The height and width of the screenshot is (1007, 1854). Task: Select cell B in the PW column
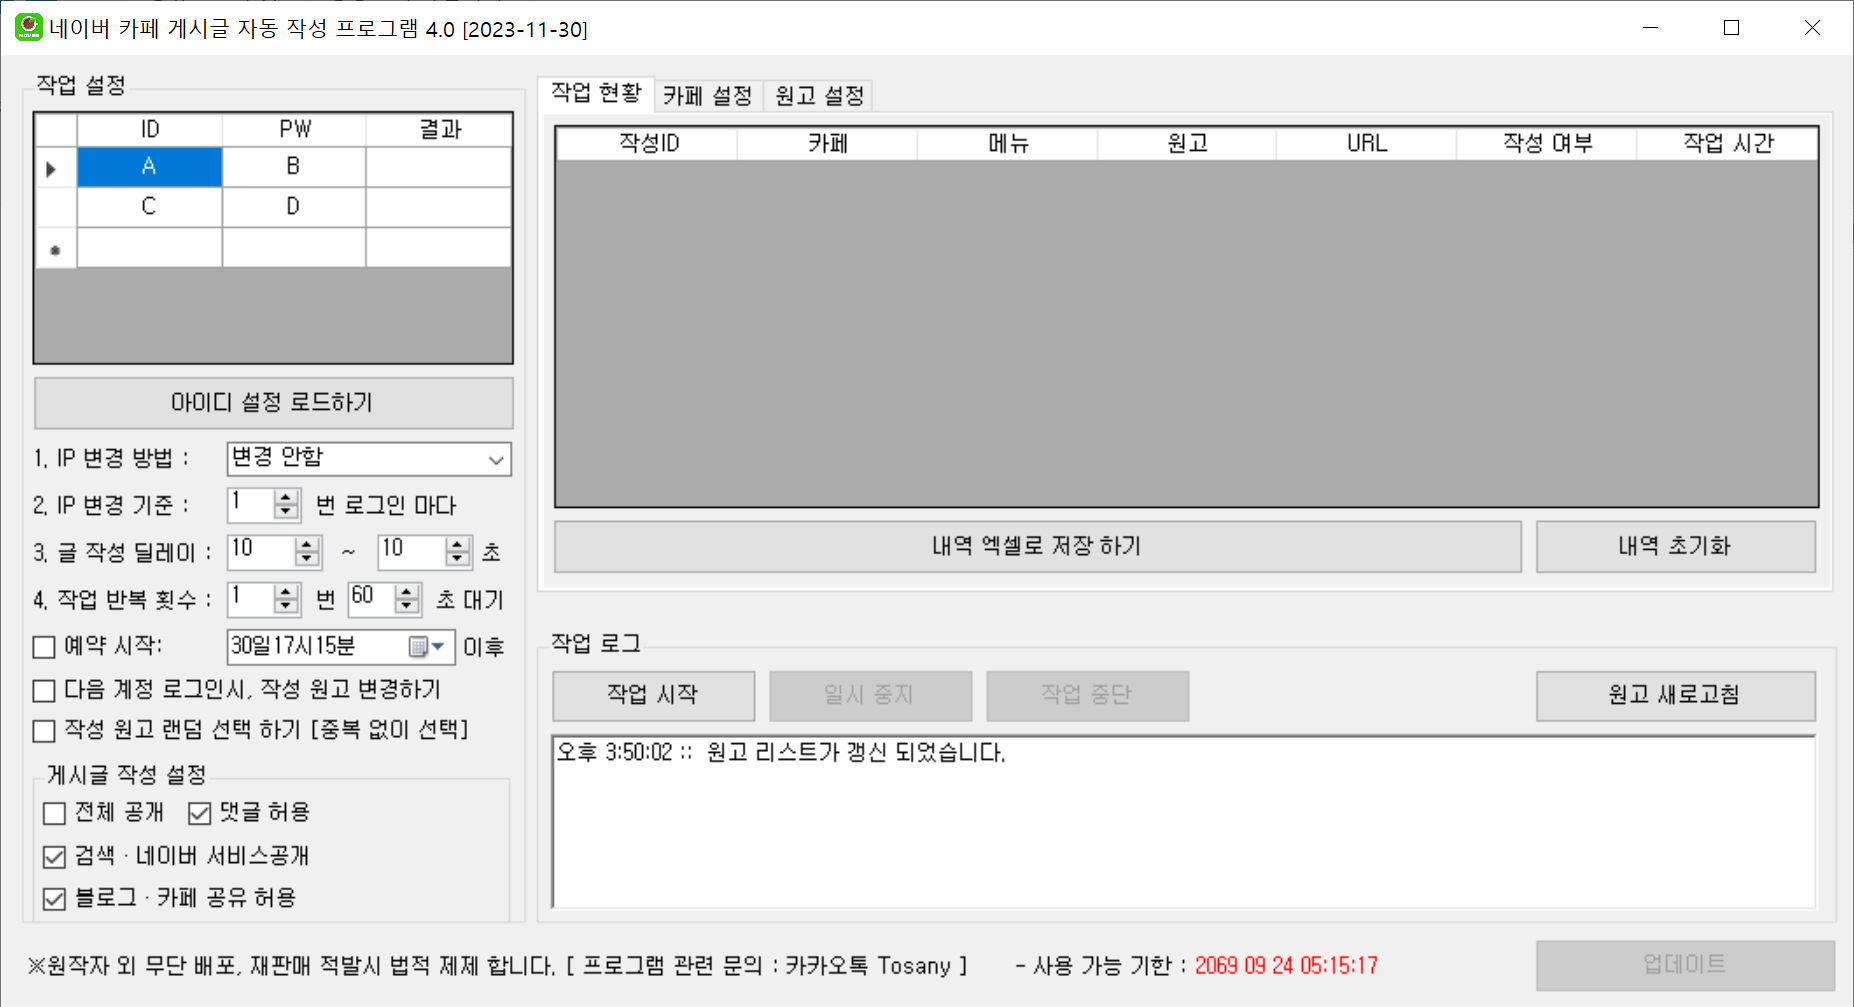point(293,167)
